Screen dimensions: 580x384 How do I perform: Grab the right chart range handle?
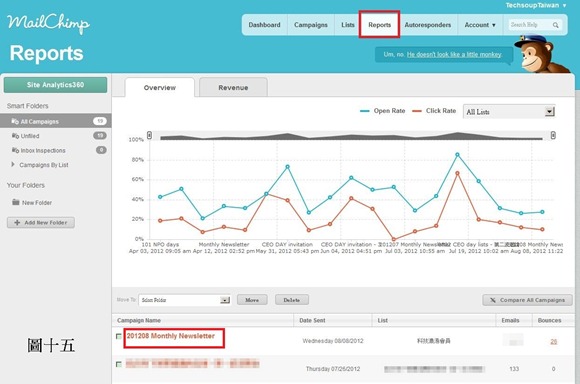tap(553, 135)
